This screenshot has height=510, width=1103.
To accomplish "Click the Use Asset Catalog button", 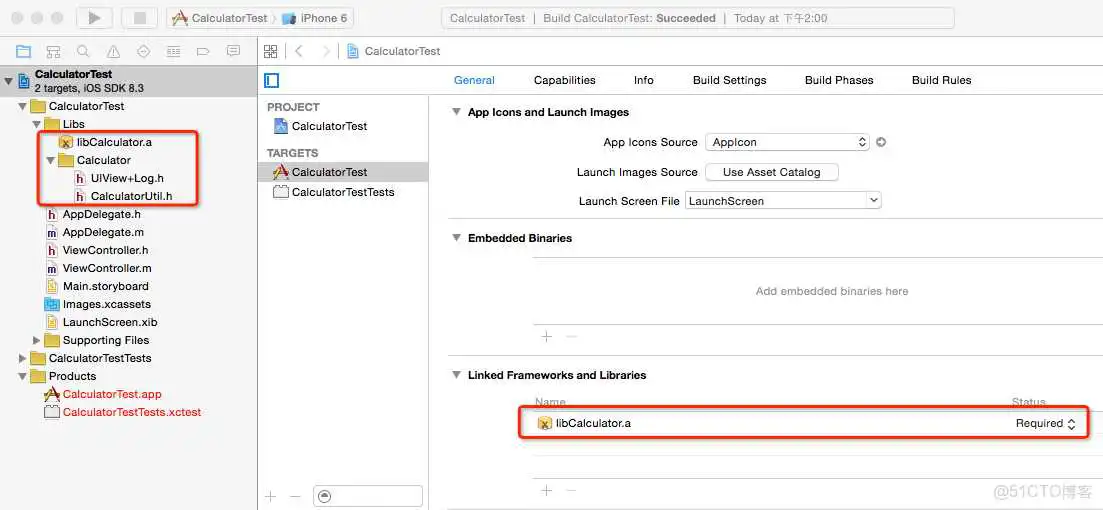I will pos(771,172).
